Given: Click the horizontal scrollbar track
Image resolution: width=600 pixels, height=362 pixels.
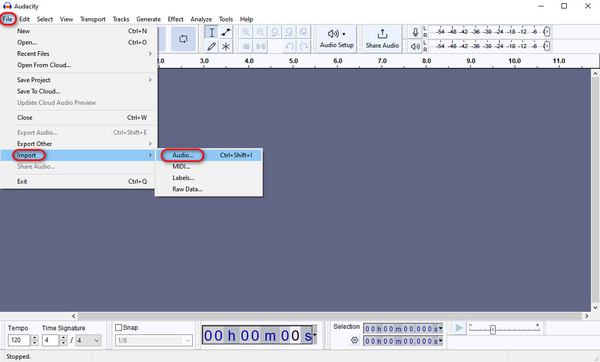Looking at the screenshot, I should [x=330, y=316].
